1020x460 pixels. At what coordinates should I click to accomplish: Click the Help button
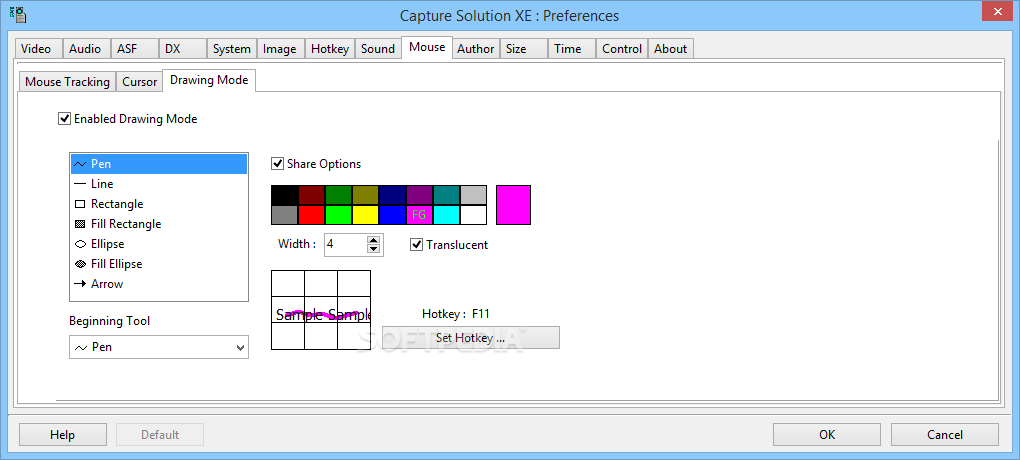click(62, 435)
